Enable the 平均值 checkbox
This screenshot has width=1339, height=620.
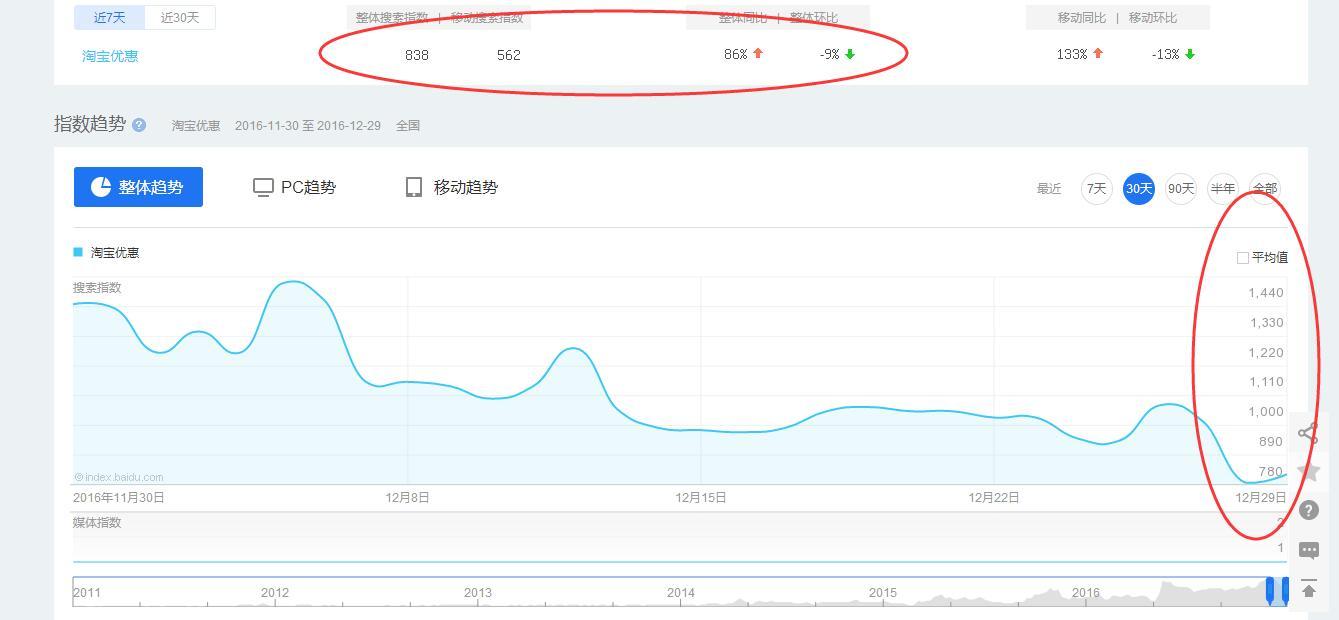coord(1243,258)
